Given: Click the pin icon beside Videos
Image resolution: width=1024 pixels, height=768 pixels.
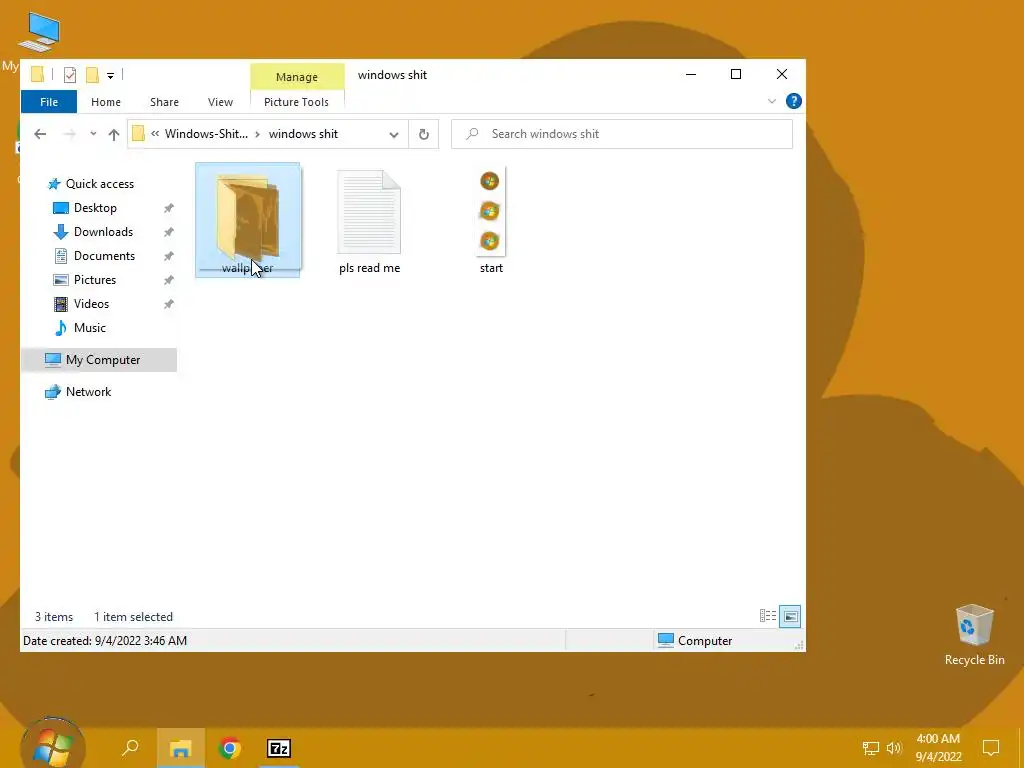Looking at the screenshot, I should coord(168,304).
